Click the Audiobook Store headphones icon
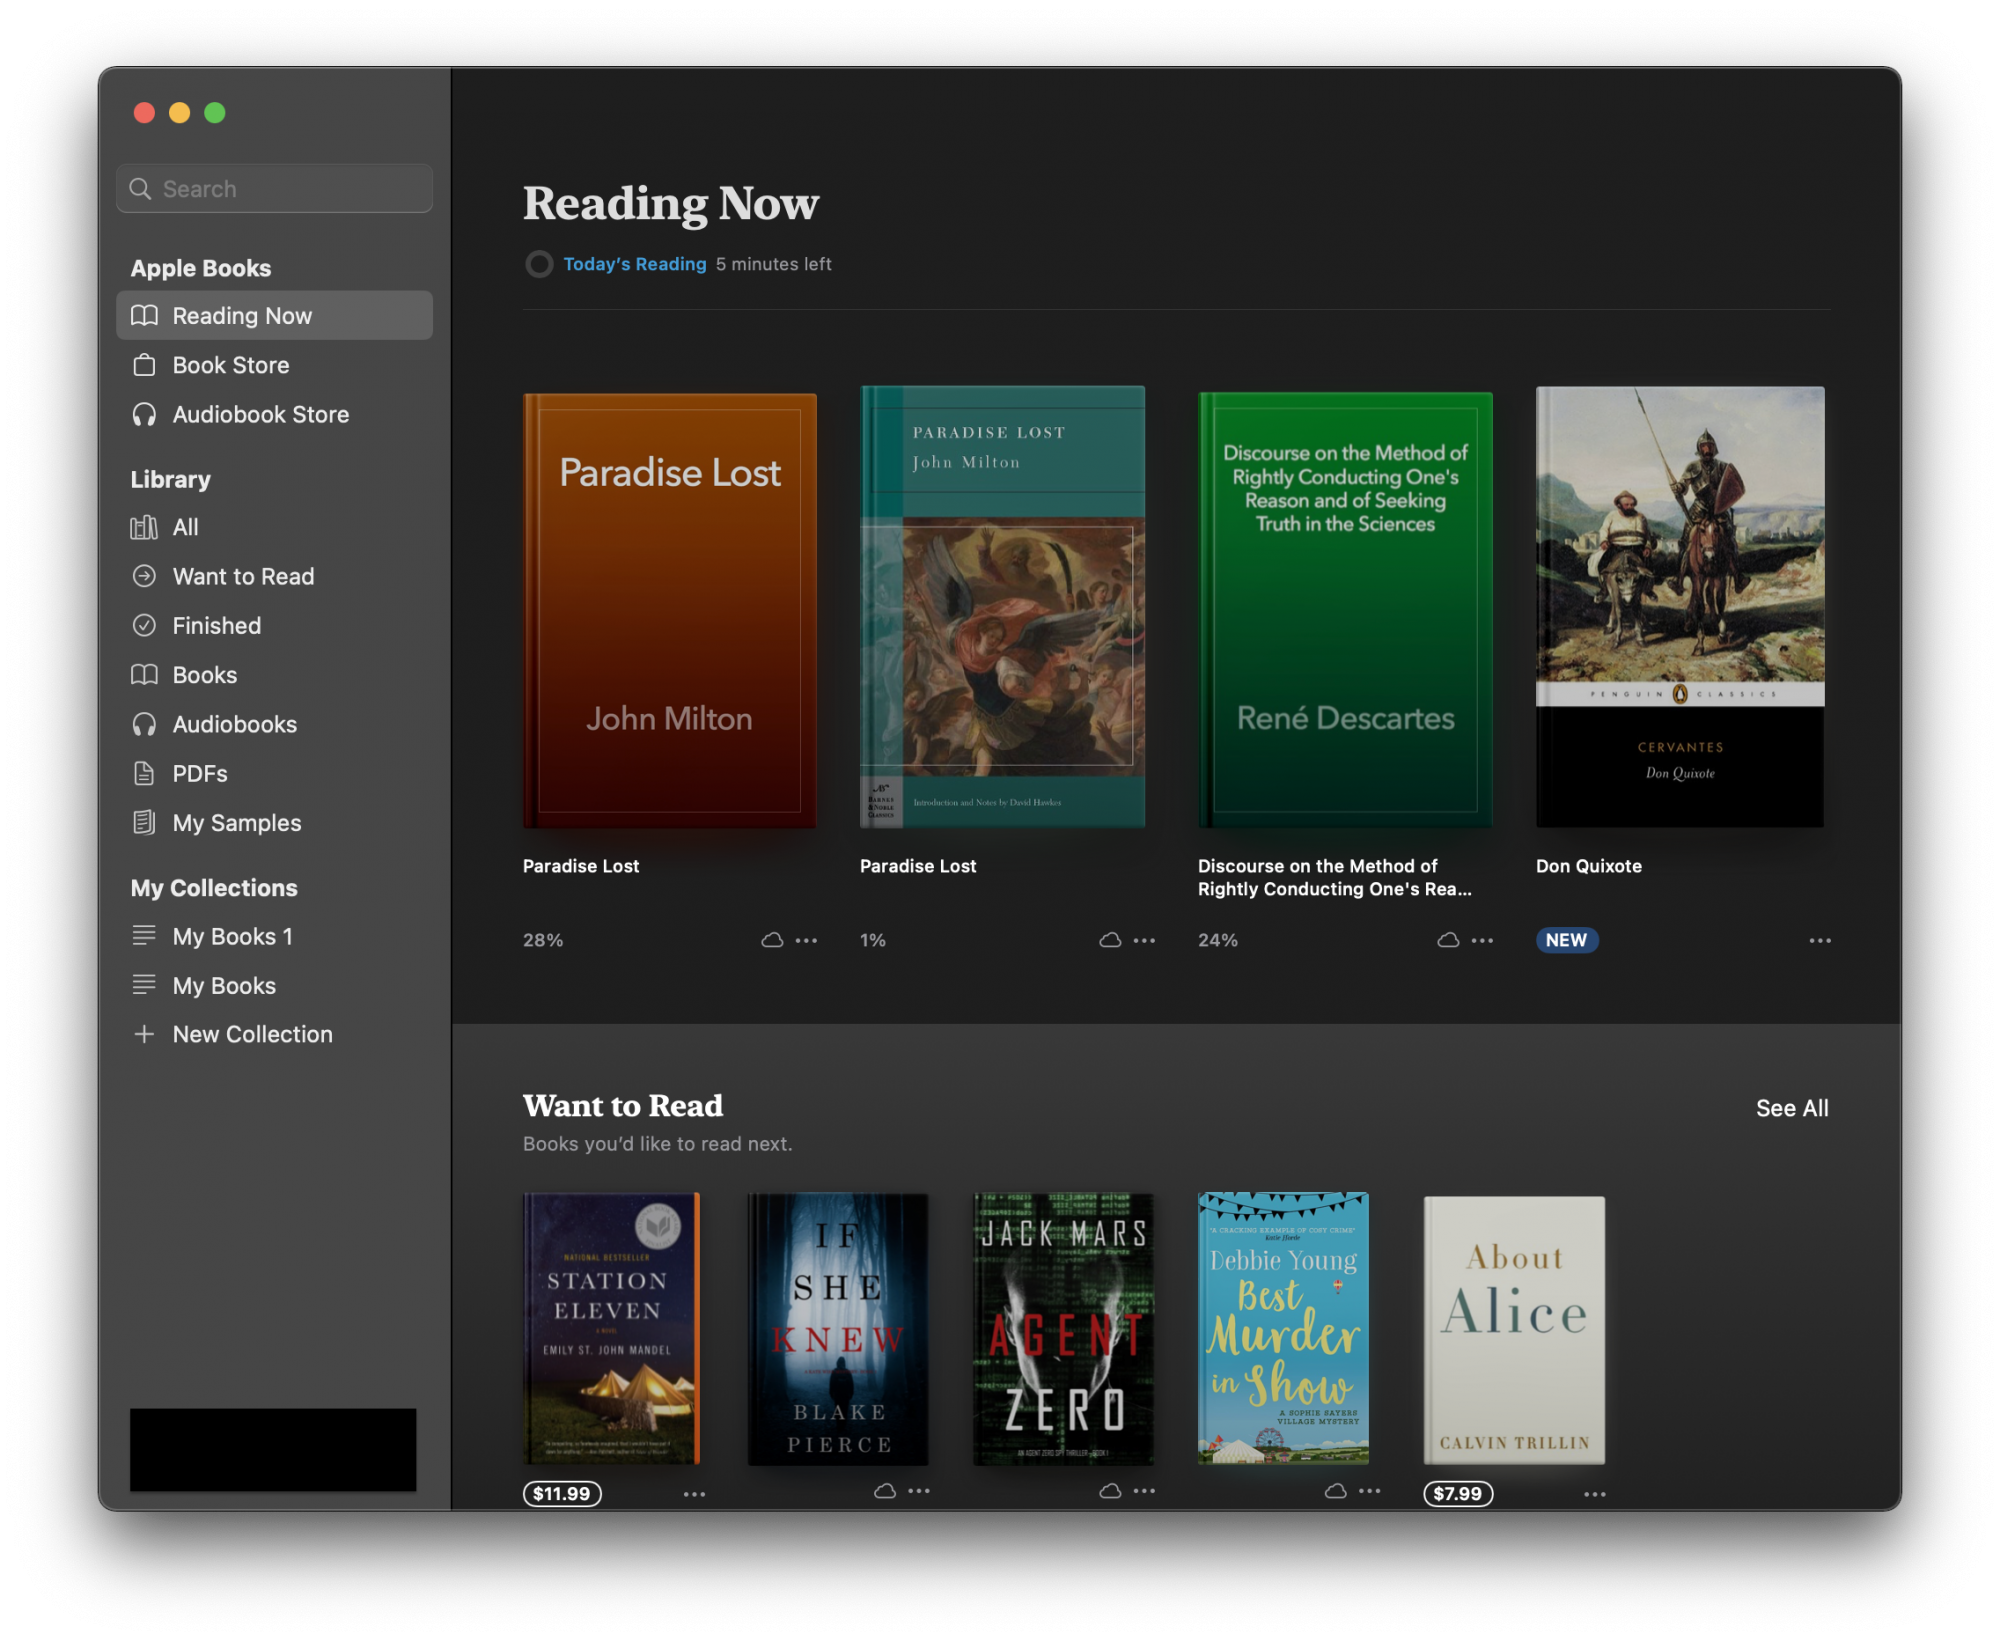The image size is (2000, 1641). (144, 414)
